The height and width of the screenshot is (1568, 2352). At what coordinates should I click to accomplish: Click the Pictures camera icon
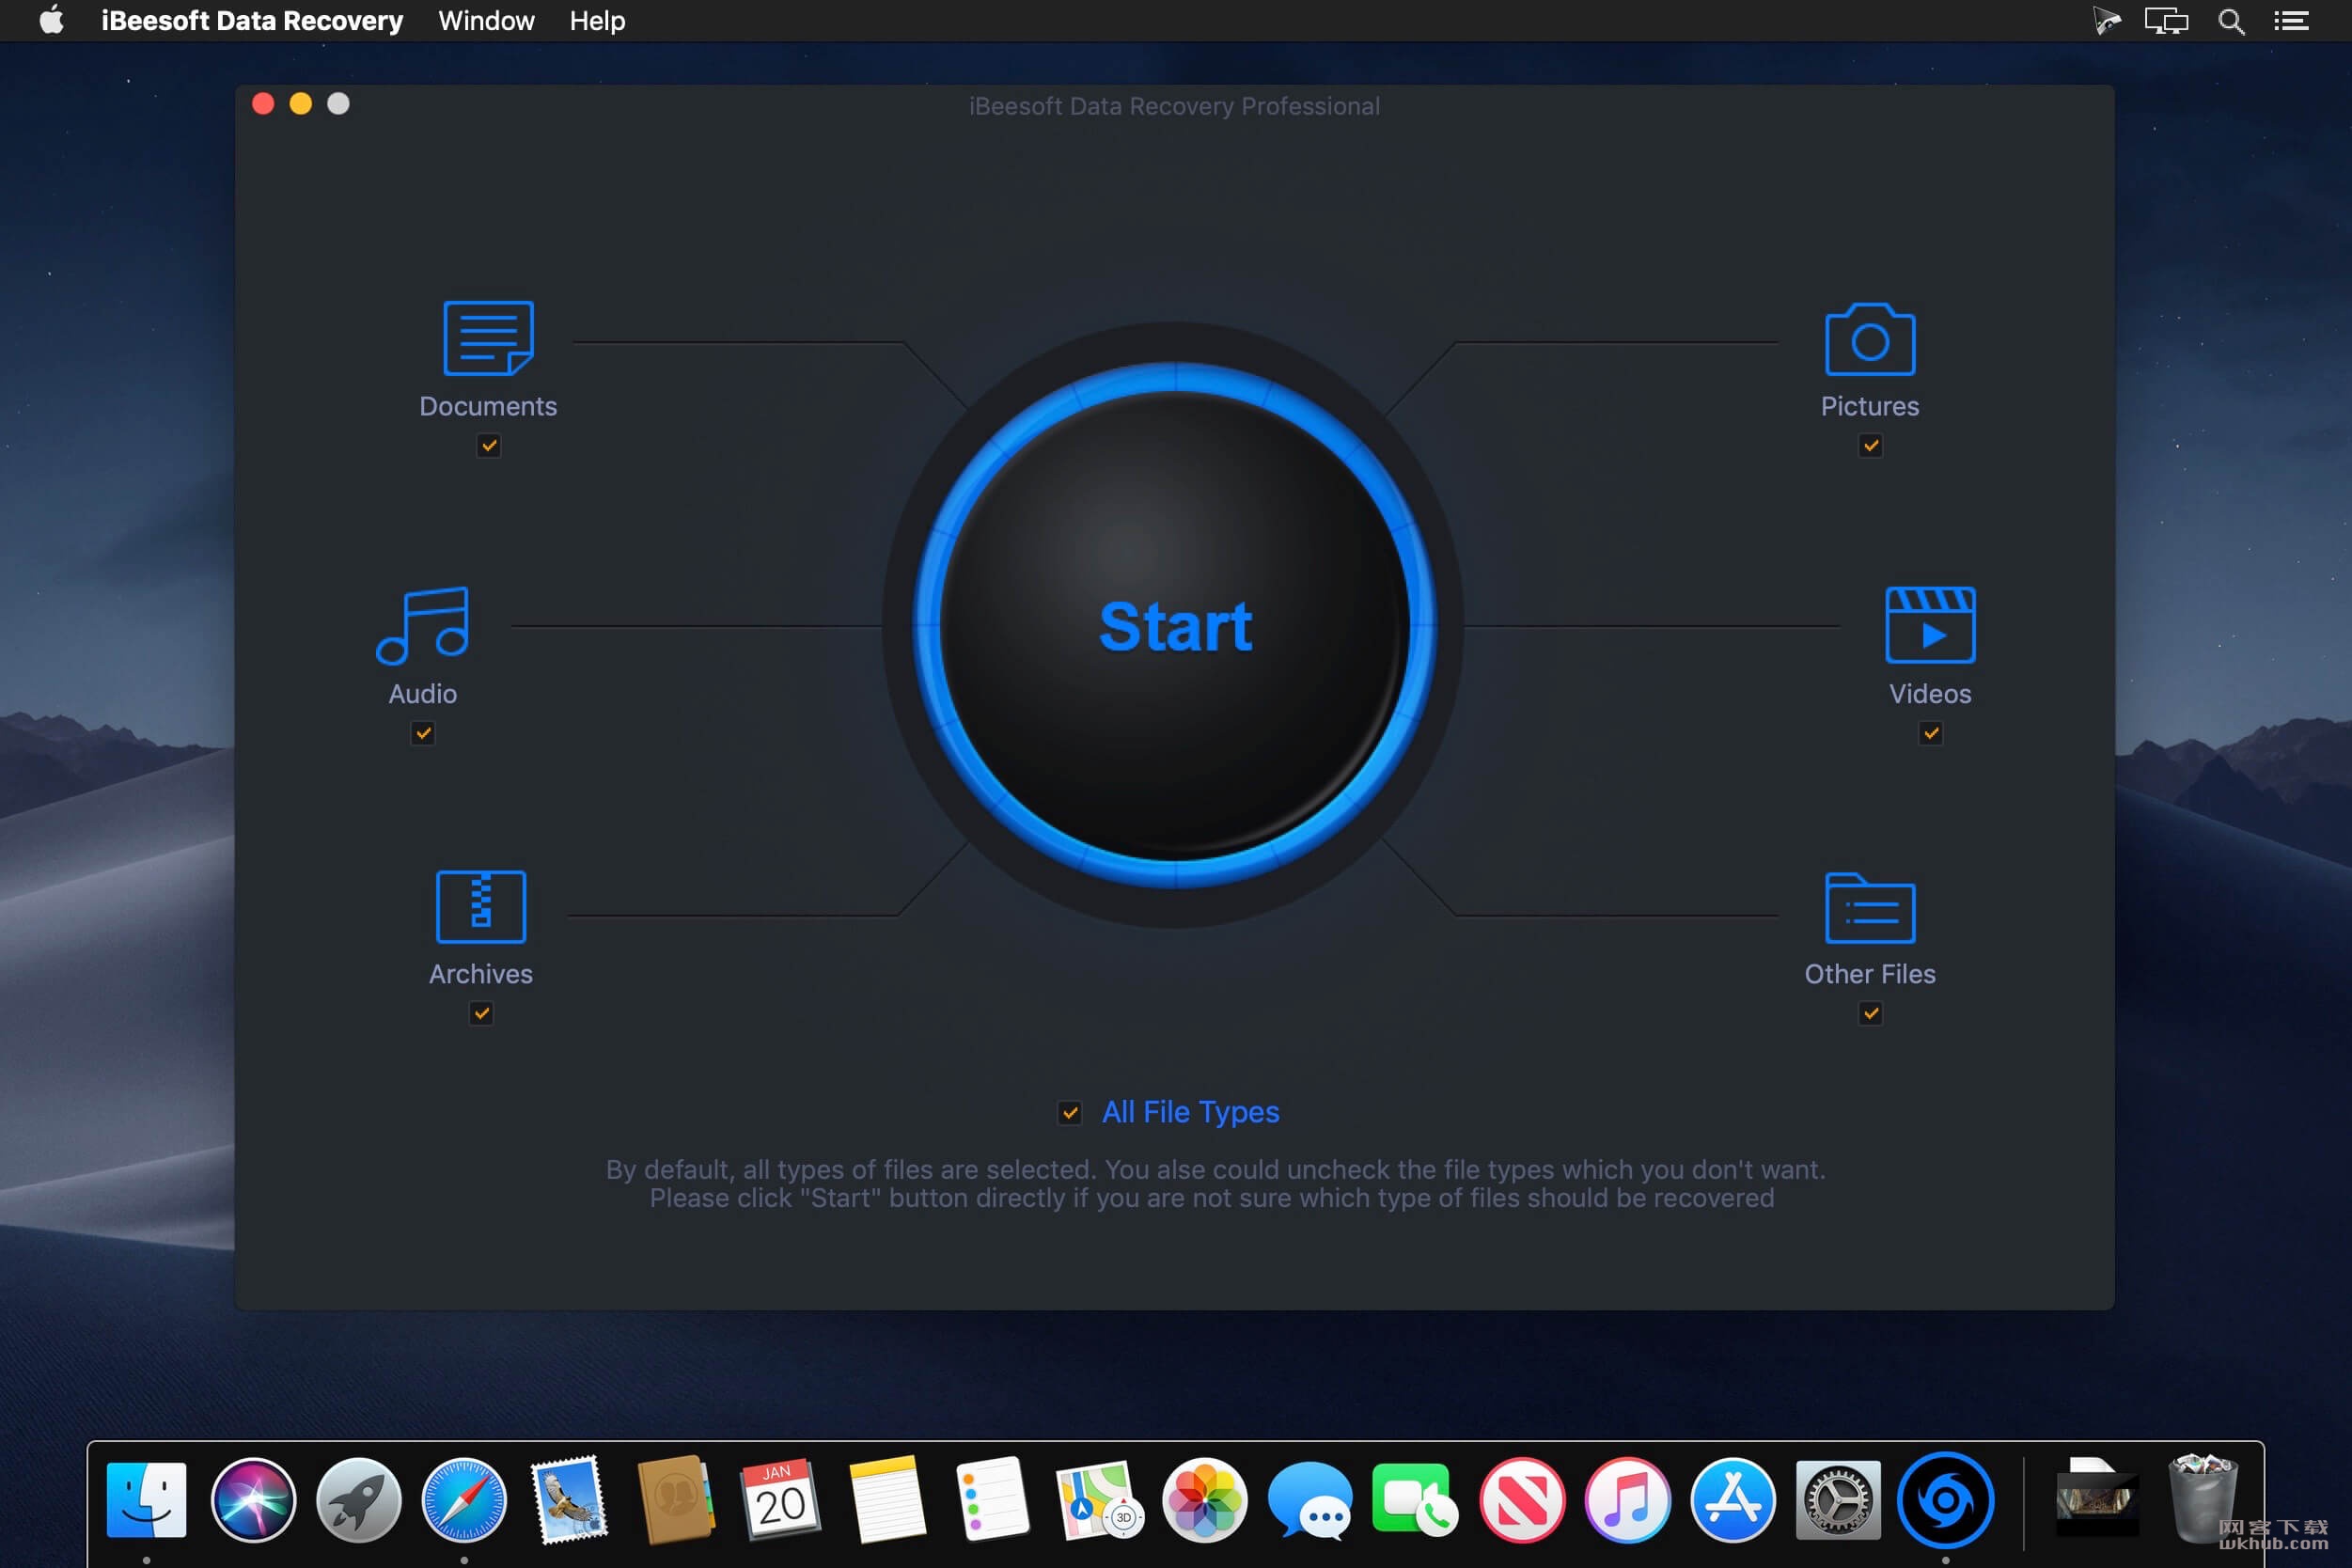1870,339
